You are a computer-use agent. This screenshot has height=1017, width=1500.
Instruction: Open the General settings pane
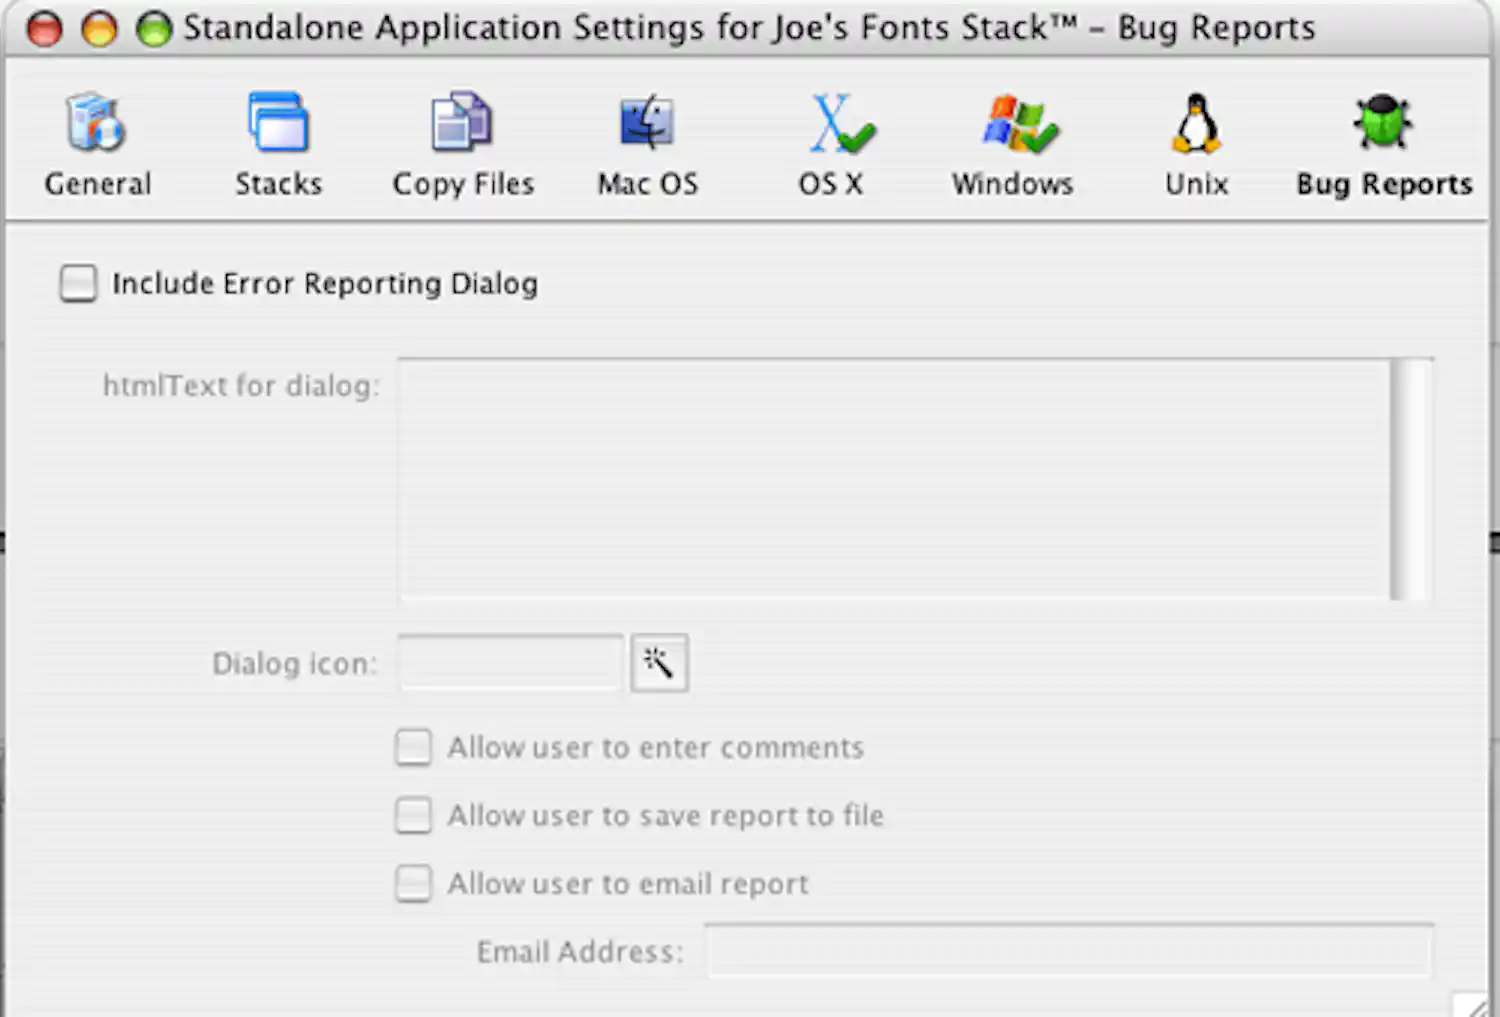(x=97, y=140)
